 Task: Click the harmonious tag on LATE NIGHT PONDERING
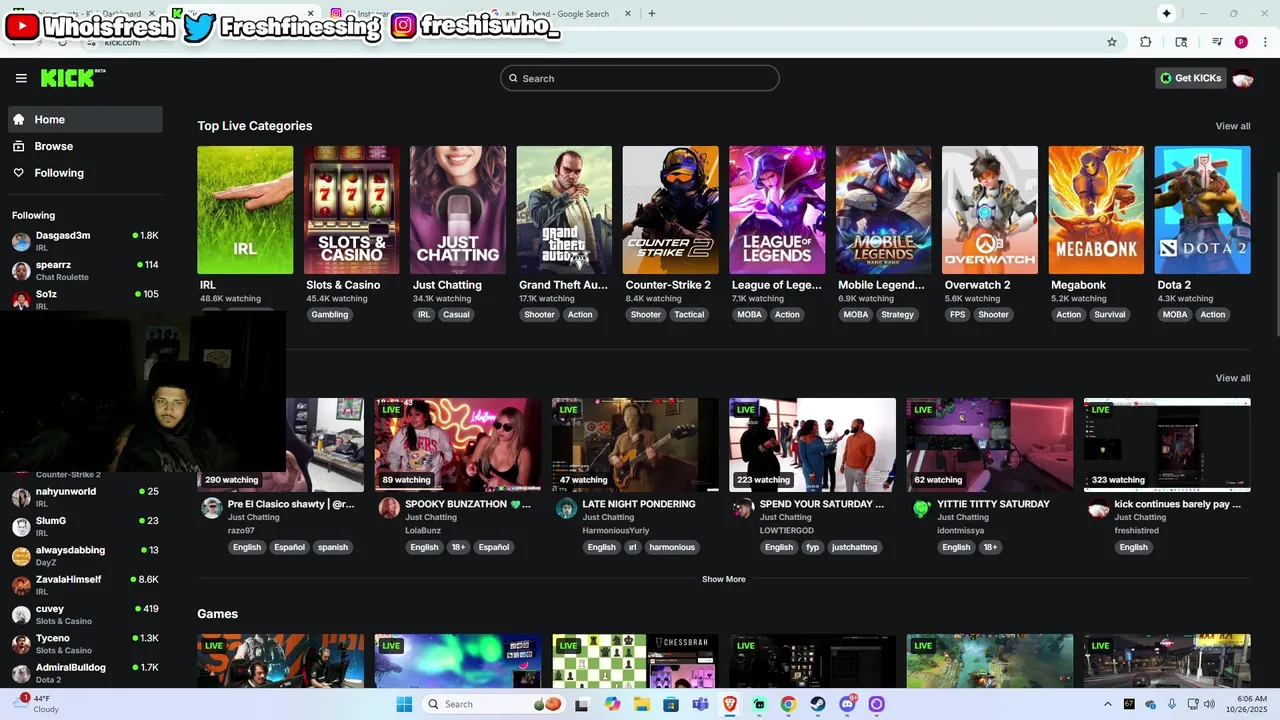pyautogui.click(x=672, y=547)
